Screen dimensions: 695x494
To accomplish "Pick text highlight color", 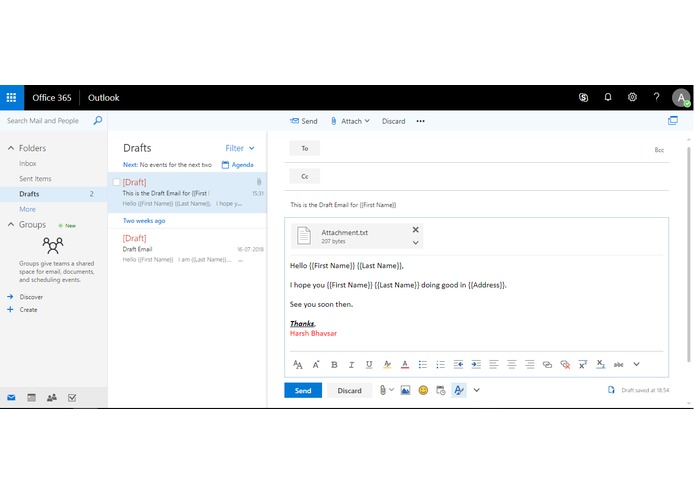I will (387, 364).
